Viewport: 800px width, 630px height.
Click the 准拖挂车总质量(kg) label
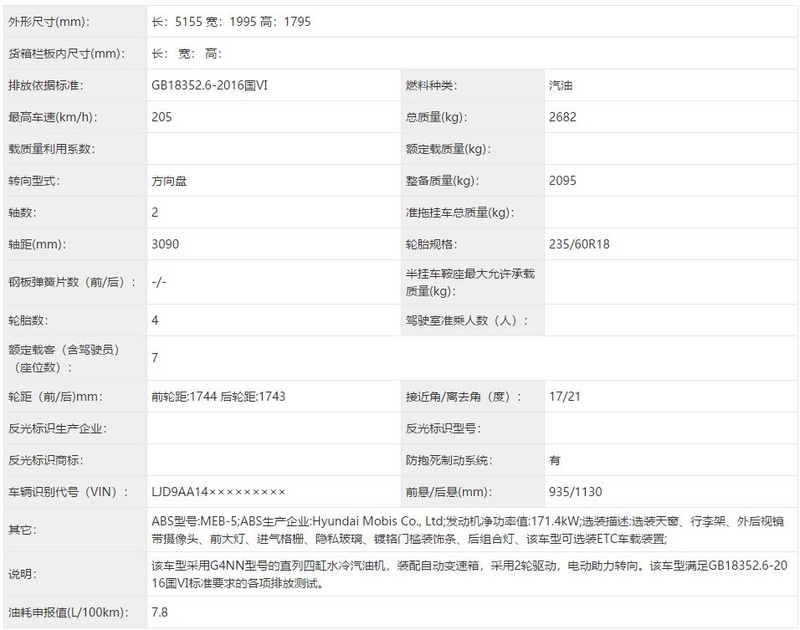[x=460, y=213]
